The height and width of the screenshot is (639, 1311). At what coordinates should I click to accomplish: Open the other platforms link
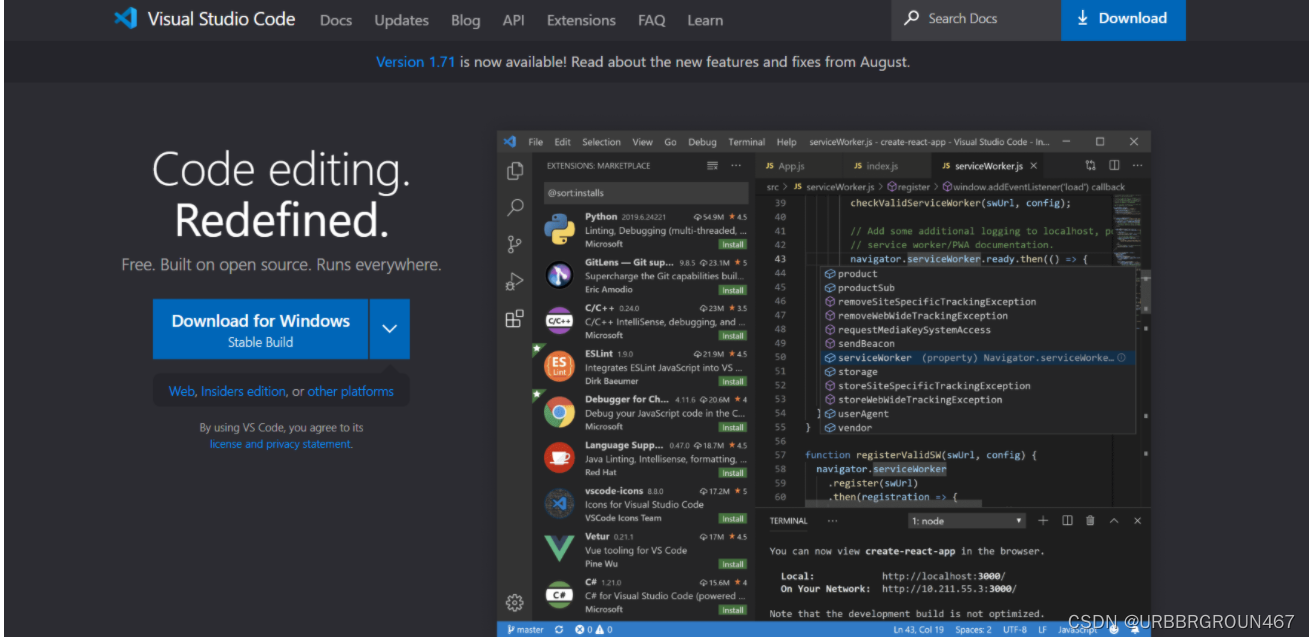pos(350,391)
